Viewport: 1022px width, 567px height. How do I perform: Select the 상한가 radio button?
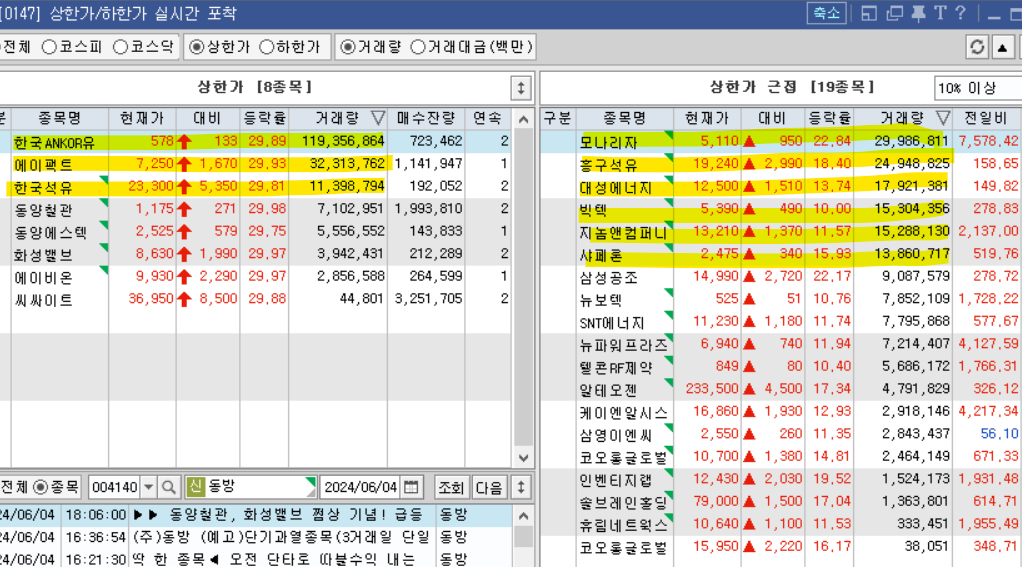coord(196,47)
